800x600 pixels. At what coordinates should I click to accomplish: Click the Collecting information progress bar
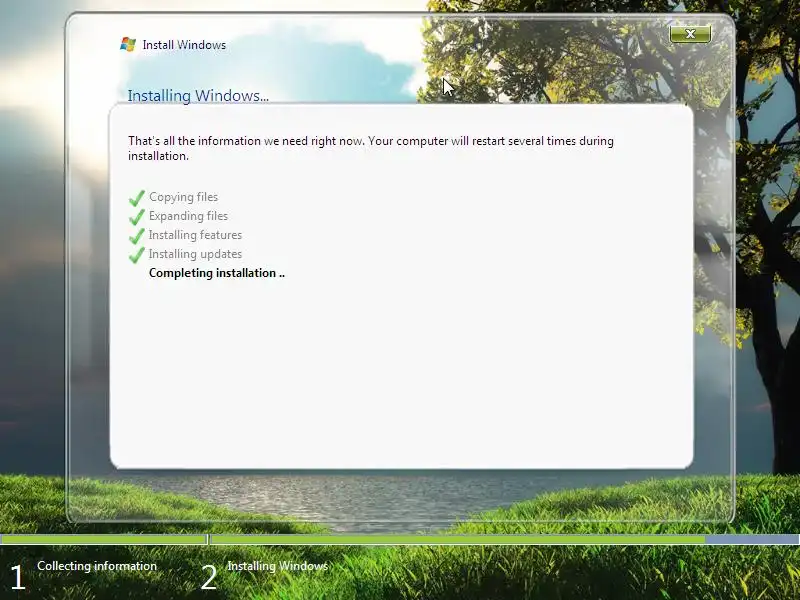click(x=104, y=539)
